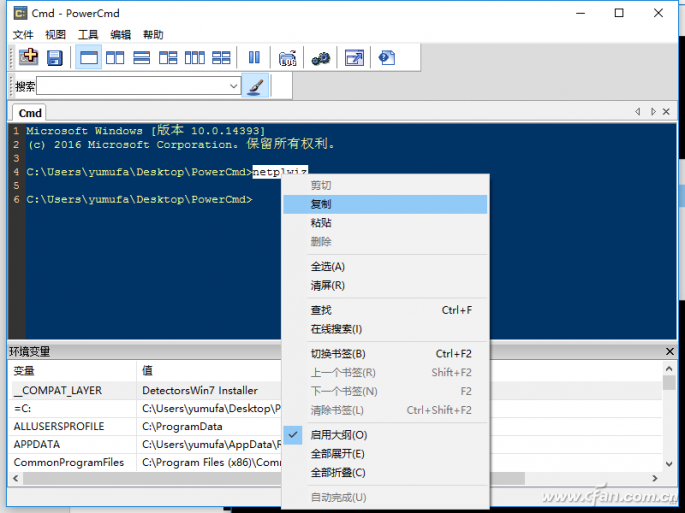Click the highlight brush icon next to search
This screenshot has width=685, height=513.
[255, 86]
